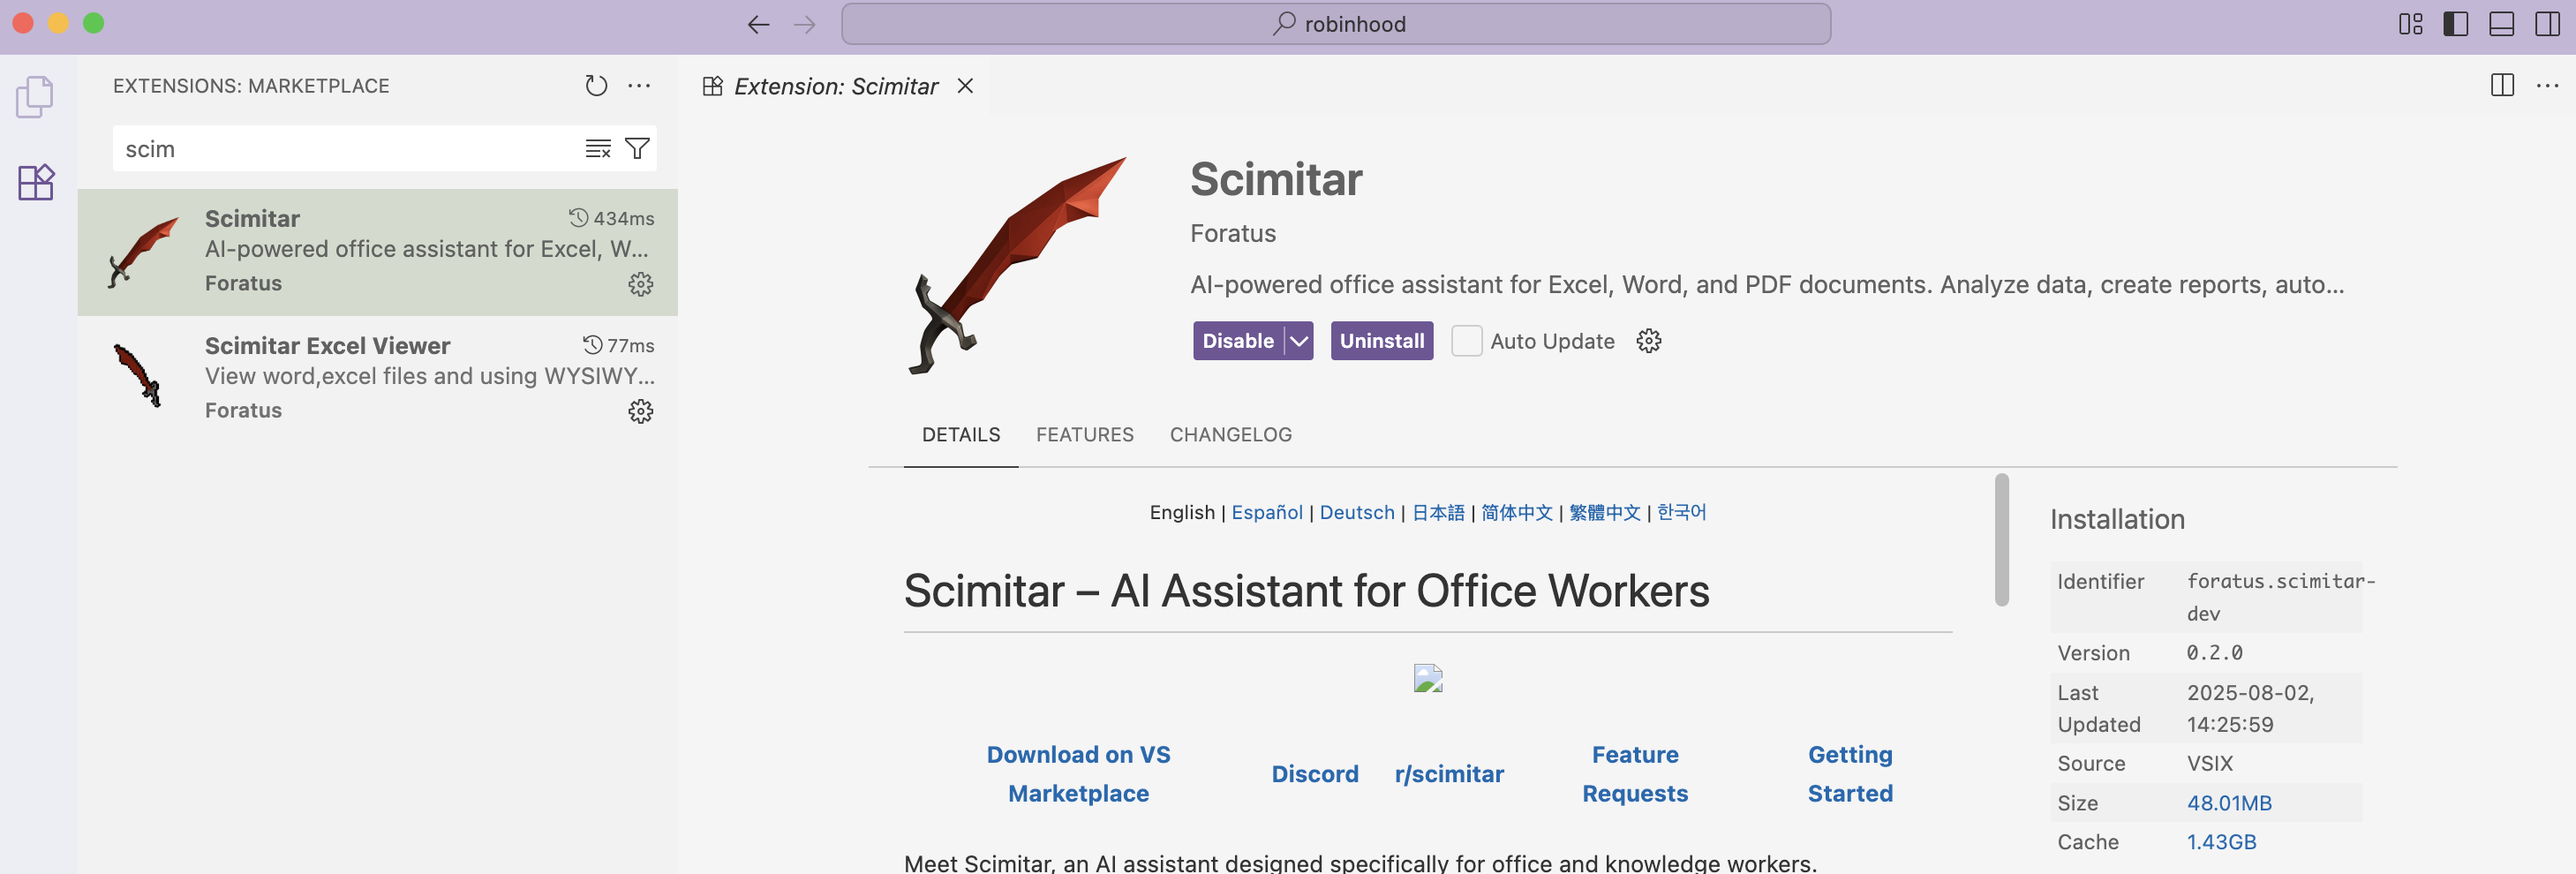Toggle primary side bar visibility

2456,24
